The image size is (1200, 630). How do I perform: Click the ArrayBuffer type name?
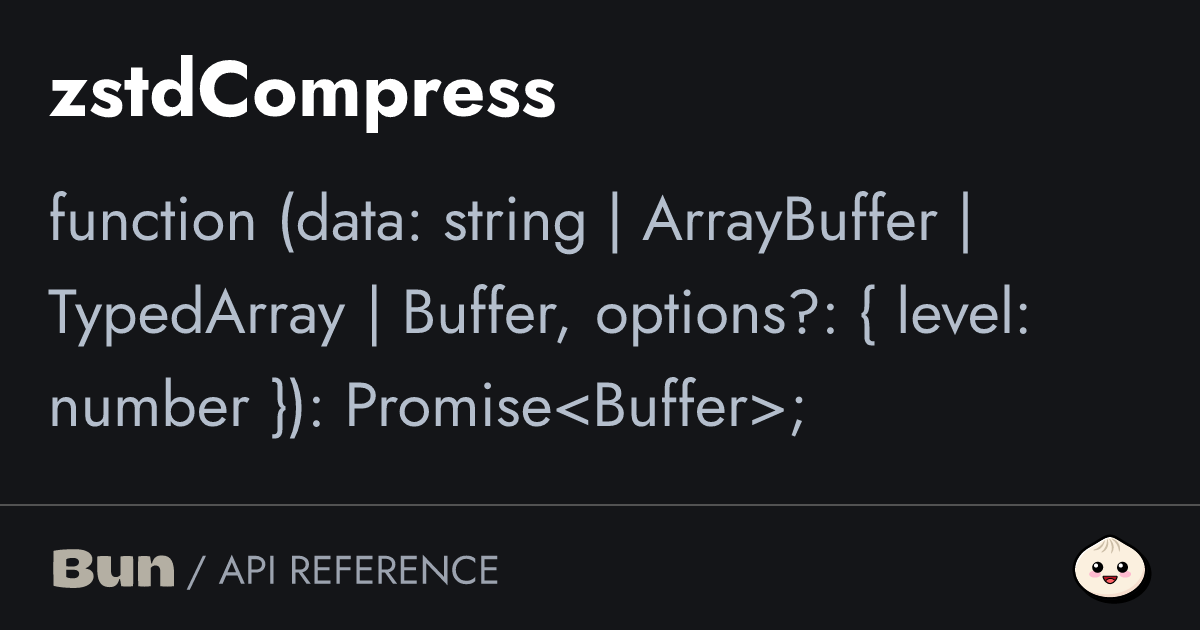point(789,221)
